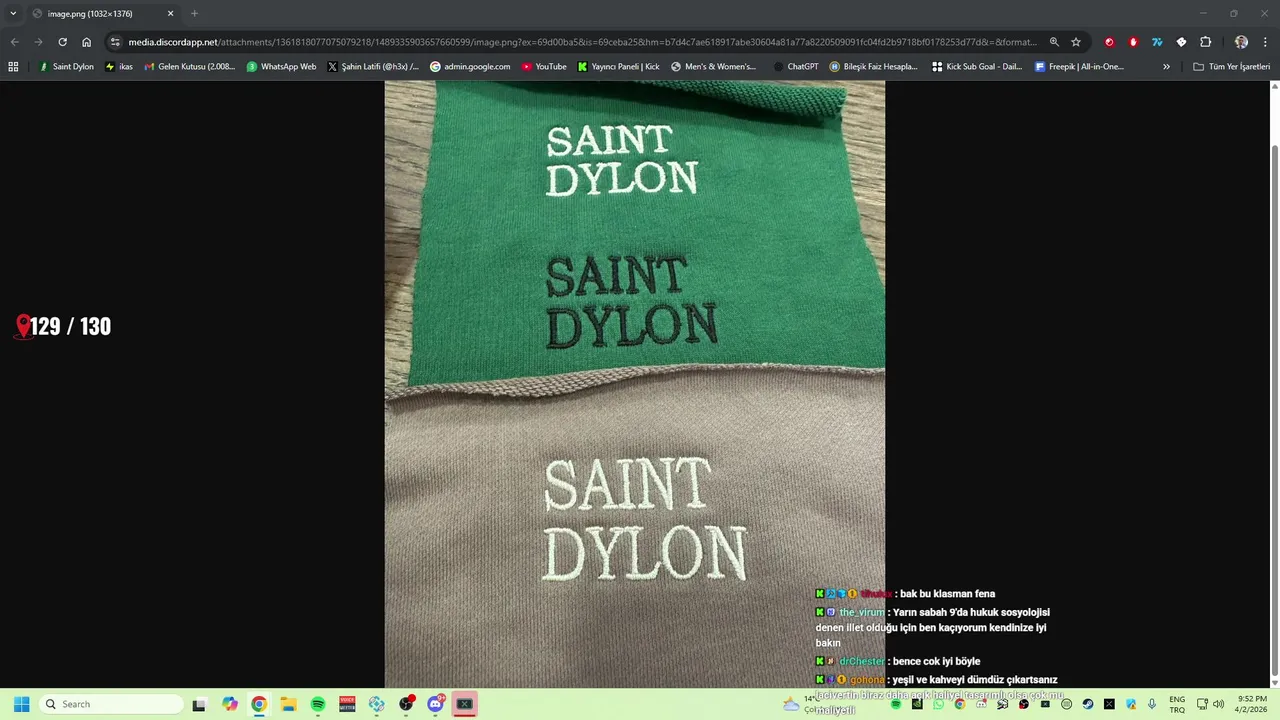The width and height of the screenshot is (1280, 720).
Task: Click the address bar URL
Action: pos(582,42)
